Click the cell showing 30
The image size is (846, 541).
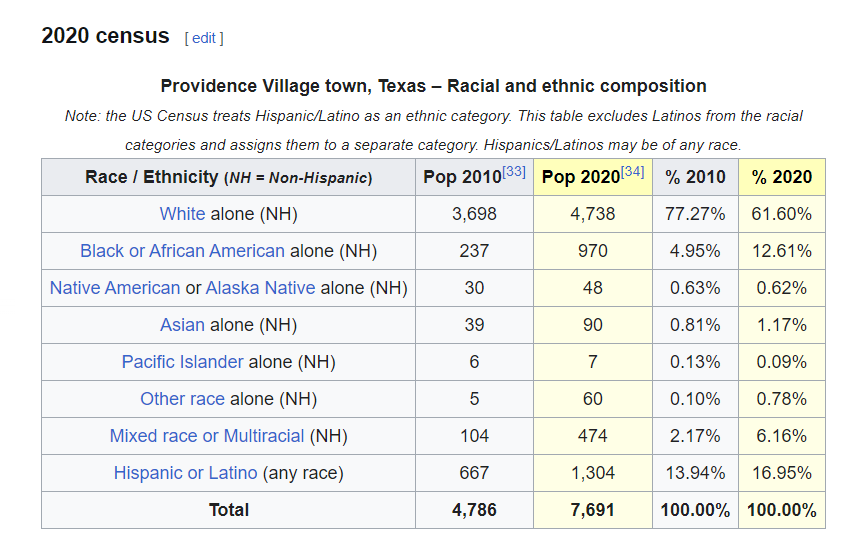(x=474, y=287)
